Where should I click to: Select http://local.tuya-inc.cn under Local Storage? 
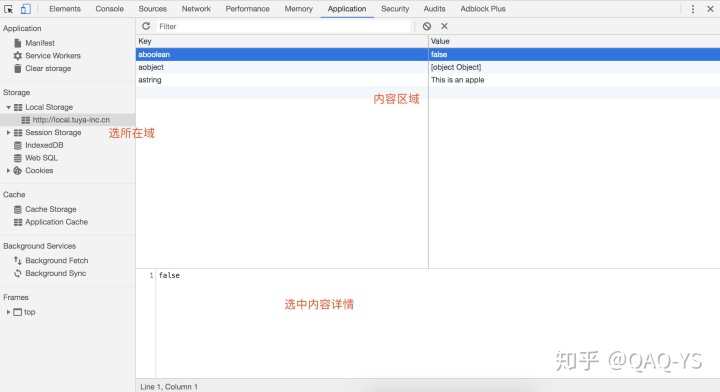pos(71,120)
